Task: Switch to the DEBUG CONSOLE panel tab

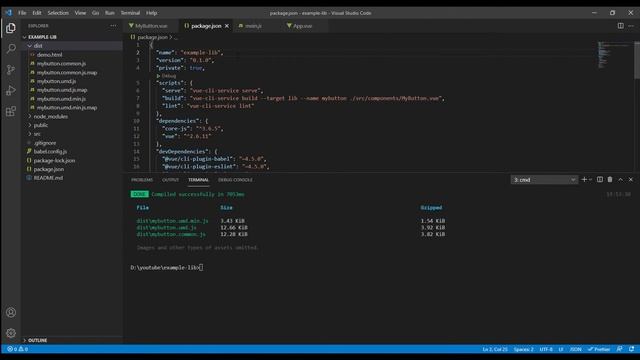Action: point(235,180)
